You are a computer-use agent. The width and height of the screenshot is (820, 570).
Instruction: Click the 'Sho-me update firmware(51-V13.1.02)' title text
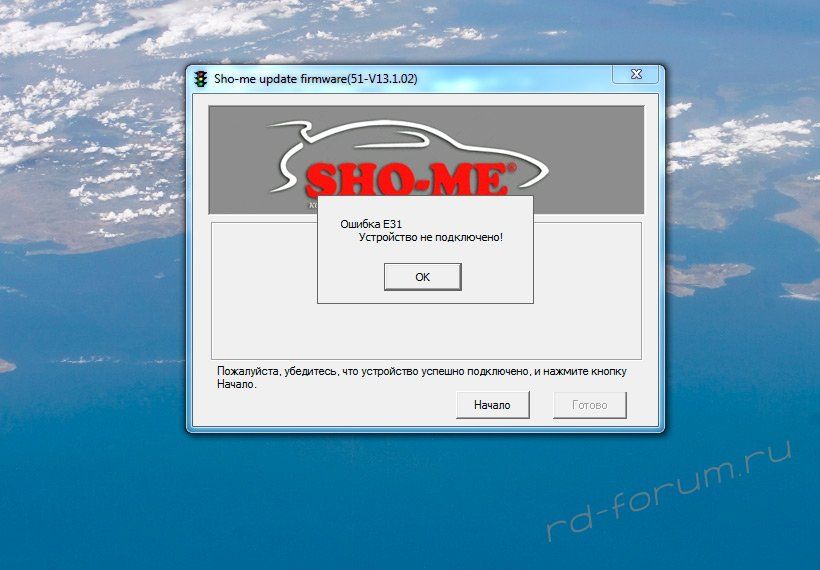315,79
